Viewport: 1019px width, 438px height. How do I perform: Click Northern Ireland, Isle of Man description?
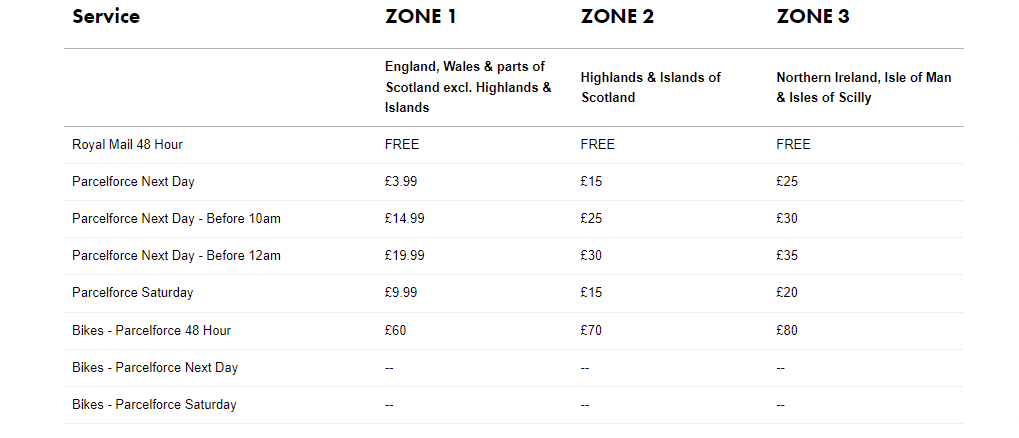tap(864, 87)
